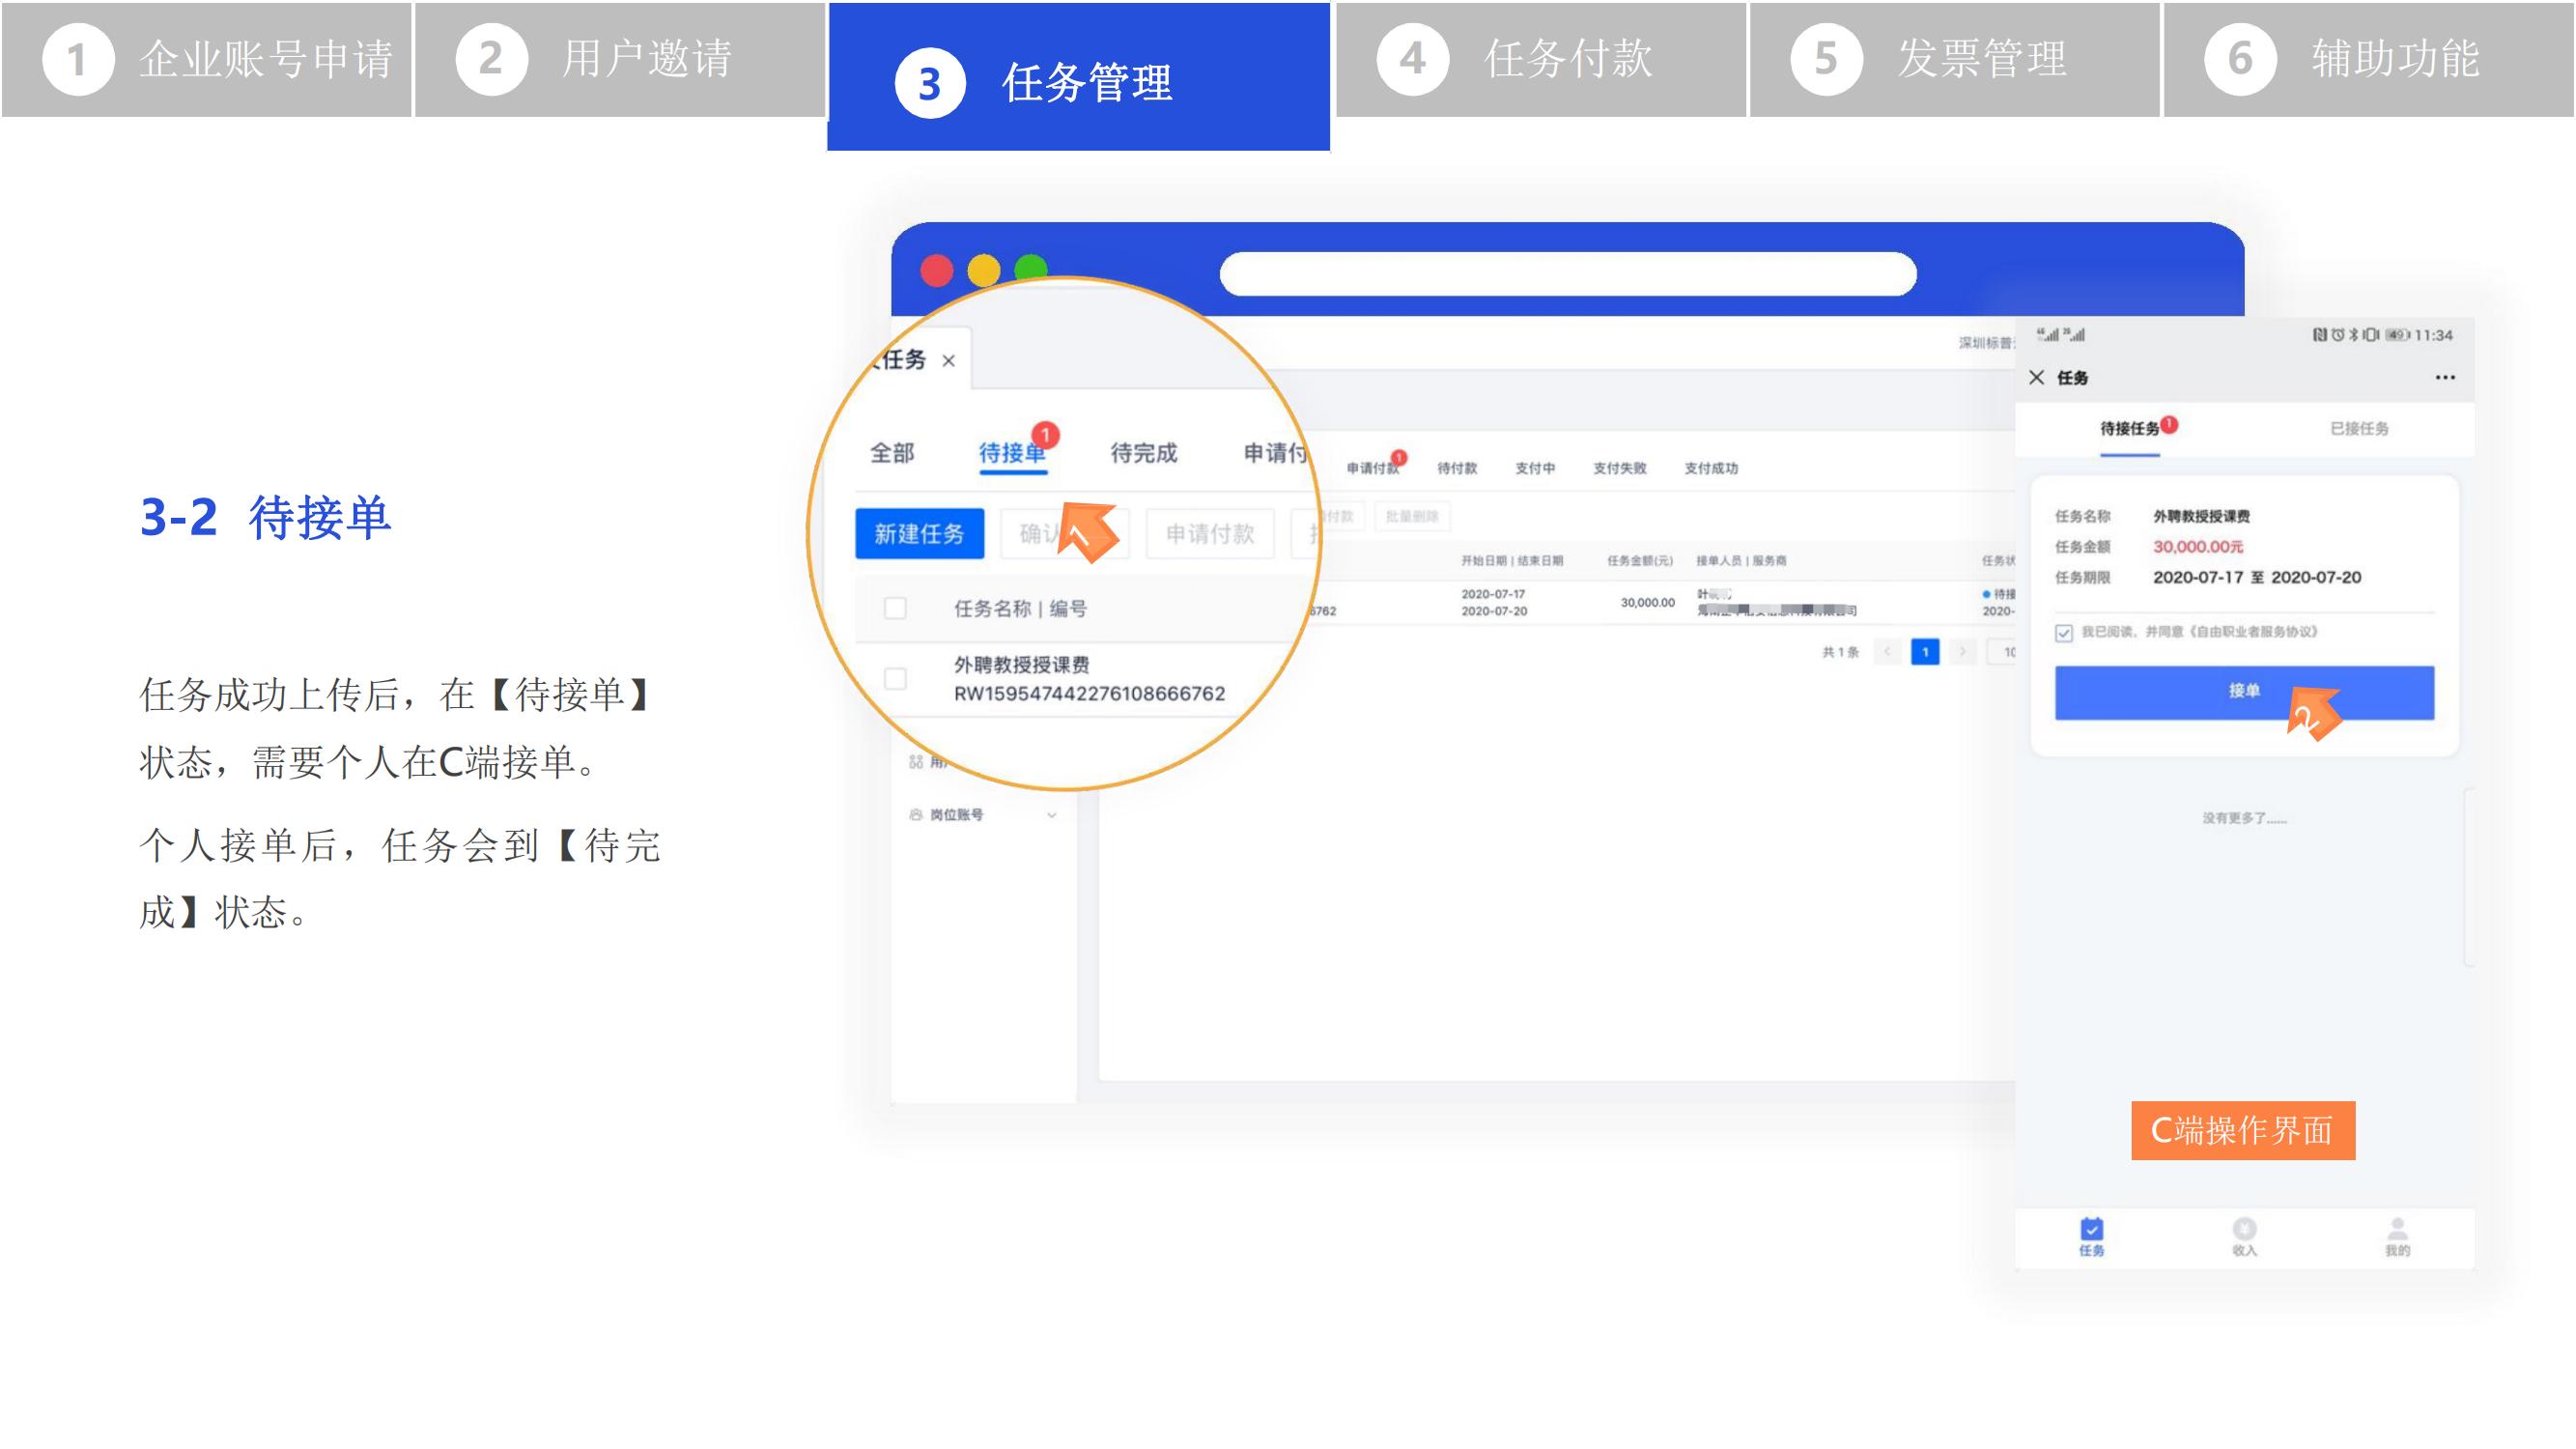
Task: Click the 岗位账号 sidebar icon
Action: coord(916,815)
